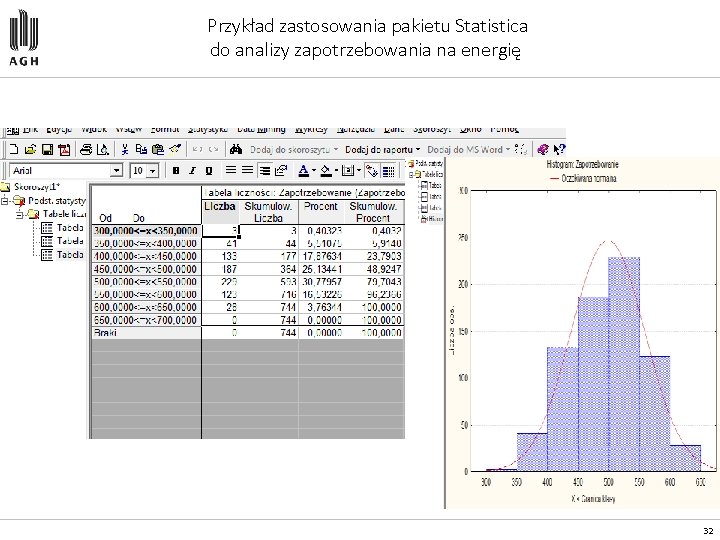This screenshot has width=720, height=540.
Task: Open the Print preview icon
Action: point(103,149)
